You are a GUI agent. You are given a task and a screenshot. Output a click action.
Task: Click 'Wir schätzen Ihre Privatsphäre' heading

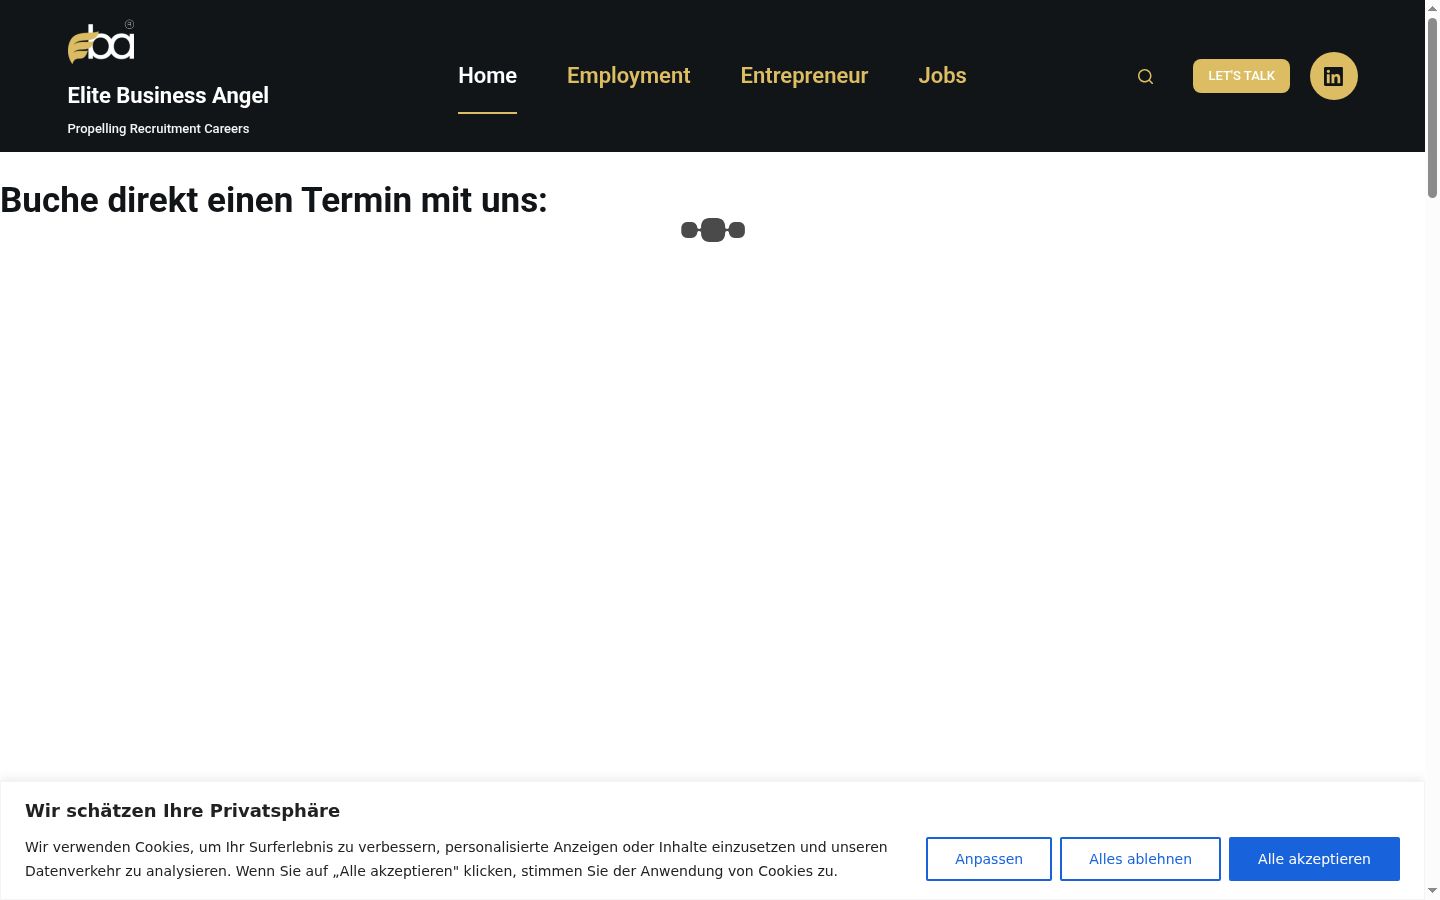point(182,811)
